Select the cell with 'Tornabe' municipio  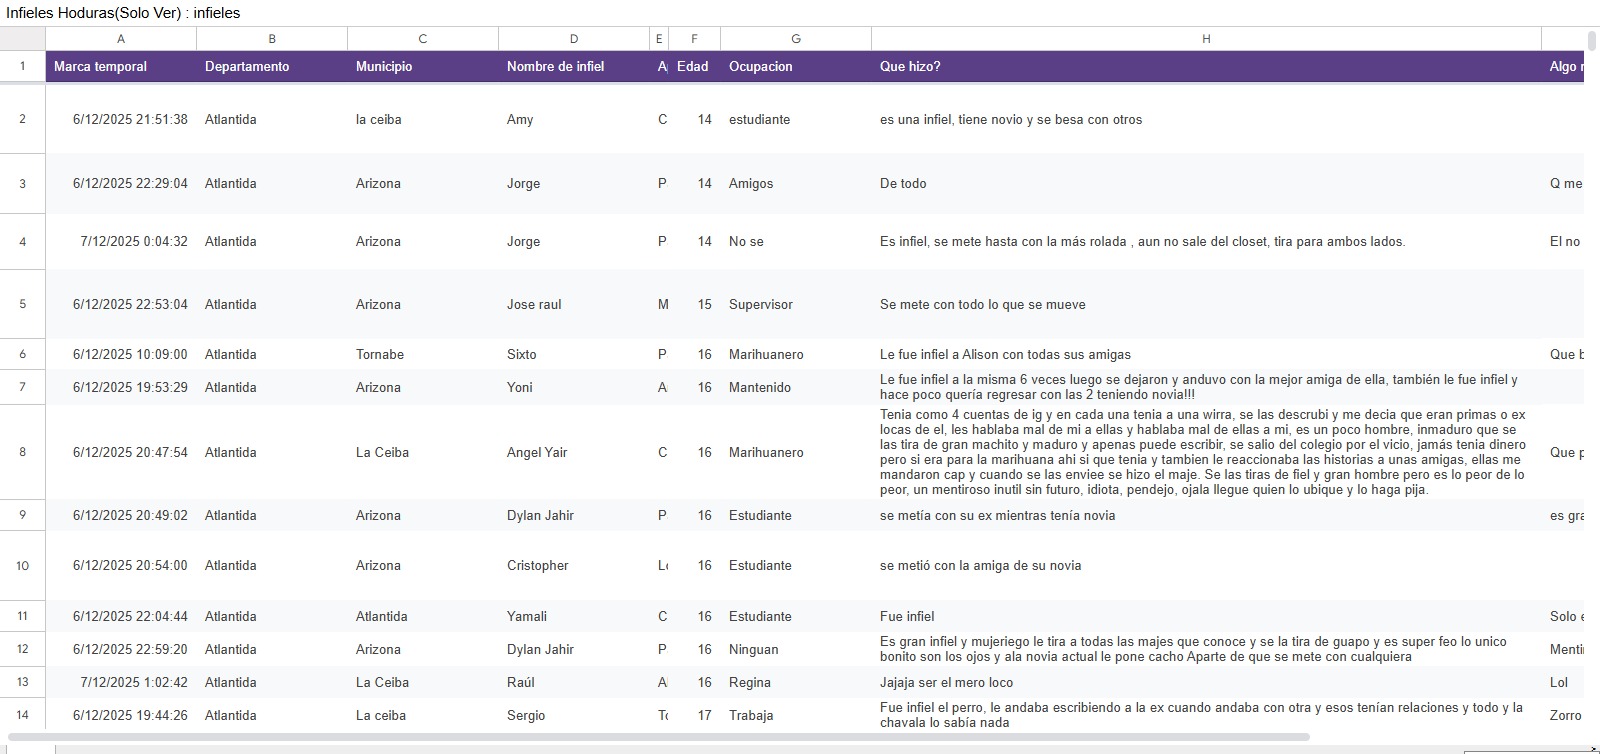click(423, 354)
